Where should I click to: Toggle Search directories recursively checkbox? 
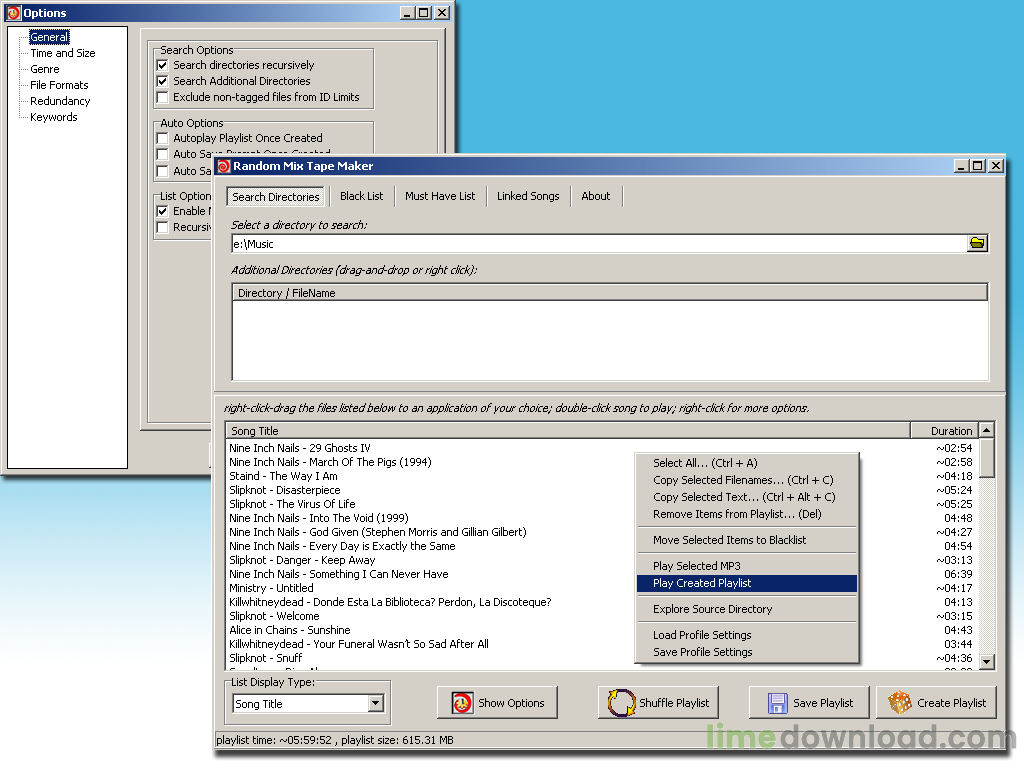click(x=163, y=65)
